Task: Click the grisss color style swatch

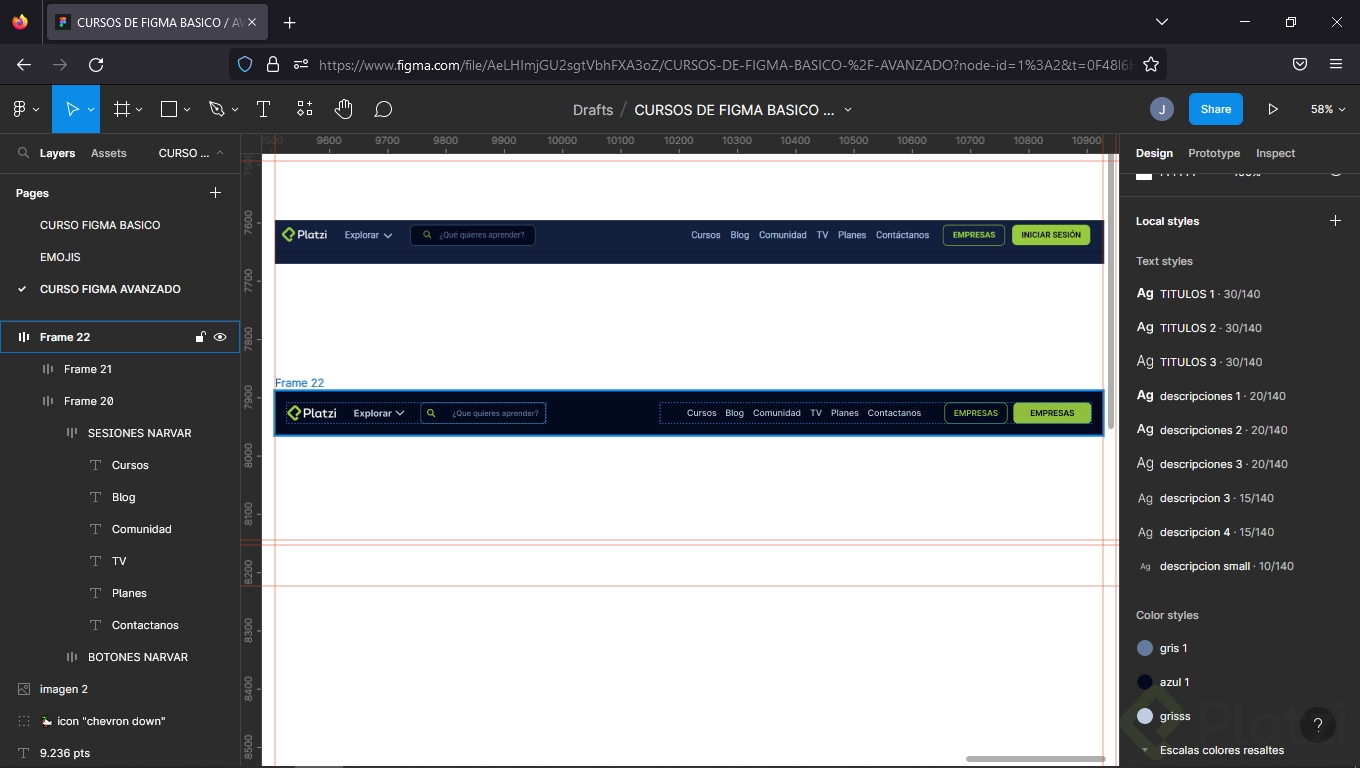Action: point(1145,716)
